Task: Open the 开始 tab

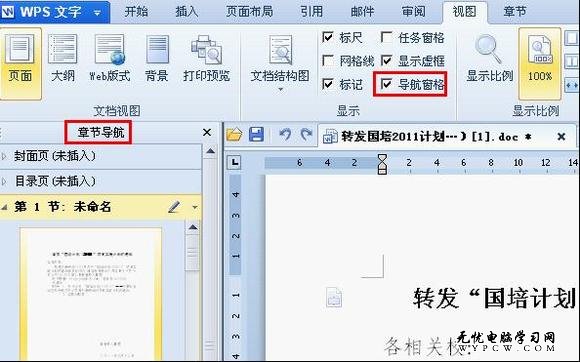Action: click(136, 12)
